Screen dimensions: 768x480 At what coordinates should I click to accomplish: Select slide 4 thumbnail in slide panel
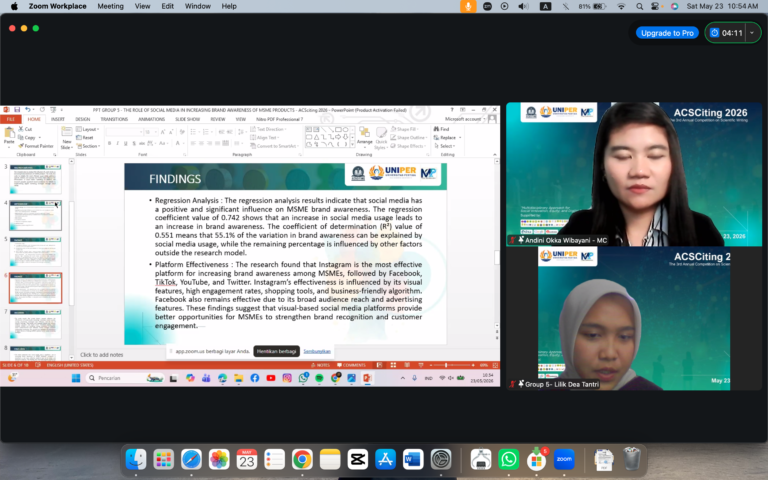coord(35,215)
